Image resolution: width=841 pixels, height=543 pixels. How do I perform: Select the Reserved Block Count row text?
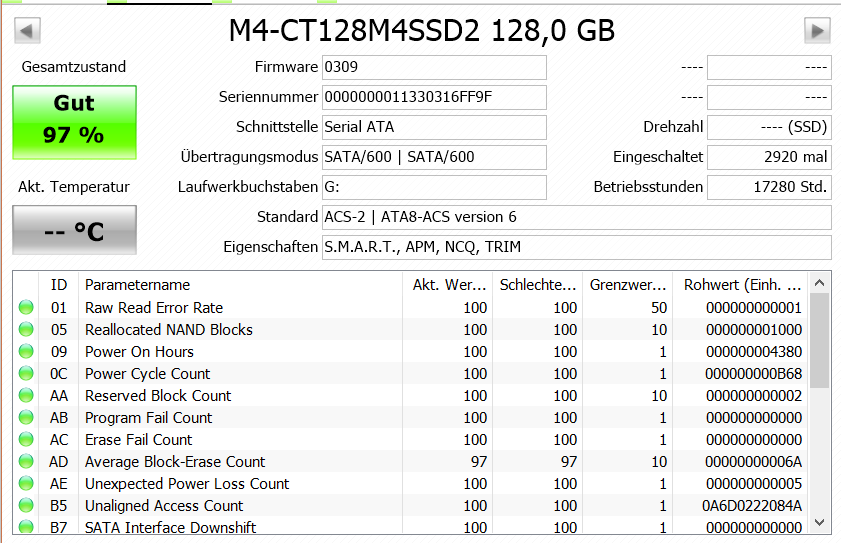(158, 395)
